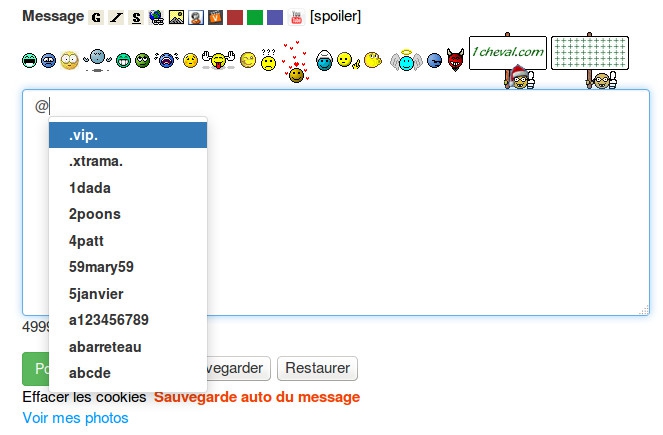Choose the red text color swatch

[x=235, y=17]
